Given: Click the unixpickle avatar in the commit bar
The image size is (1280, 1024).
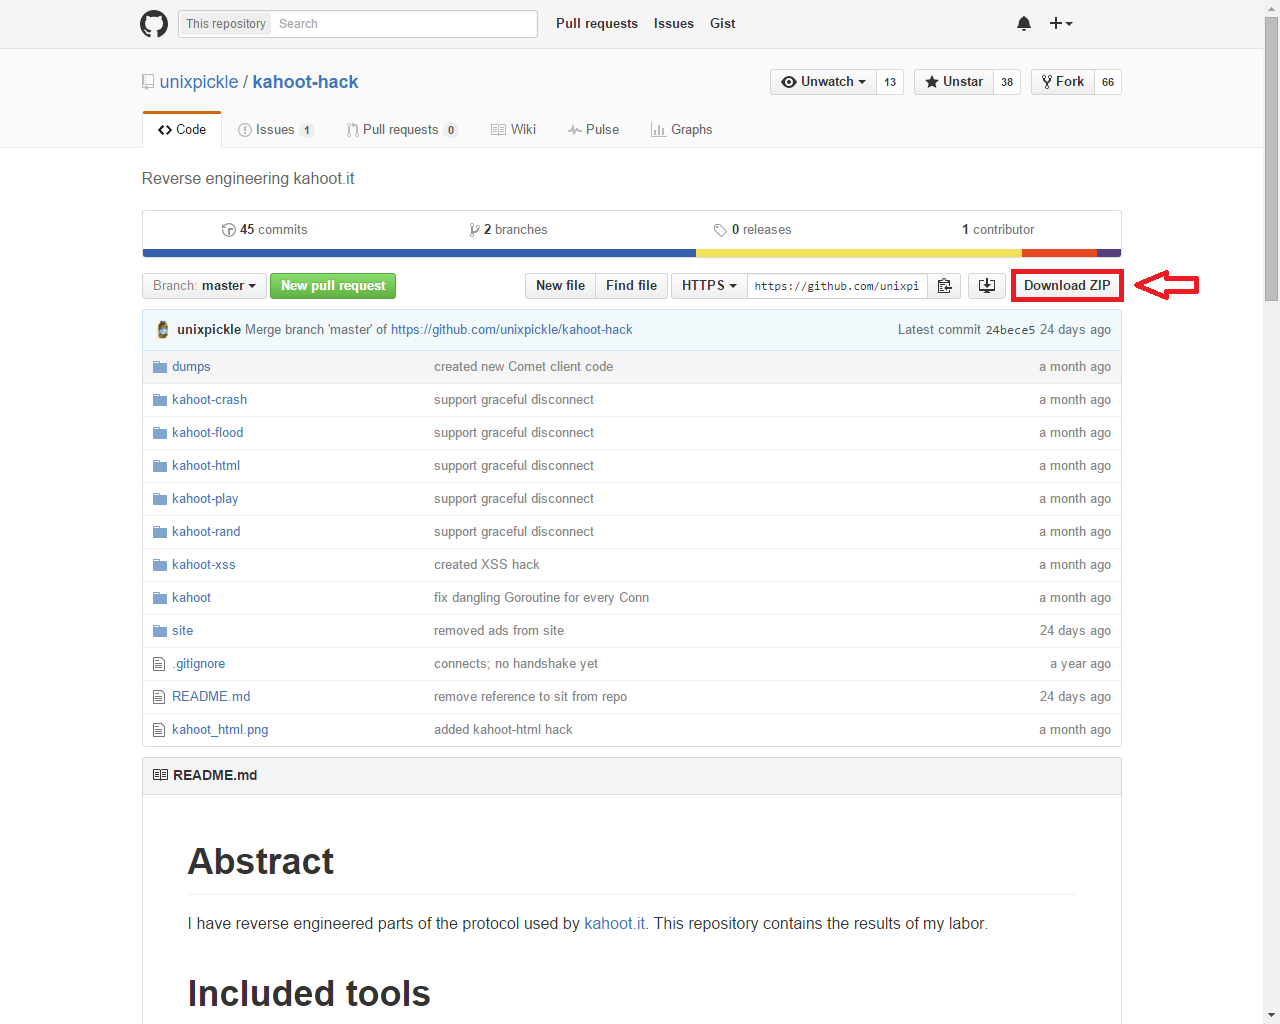Looking at the screenshot, I should tap(163, 329).
